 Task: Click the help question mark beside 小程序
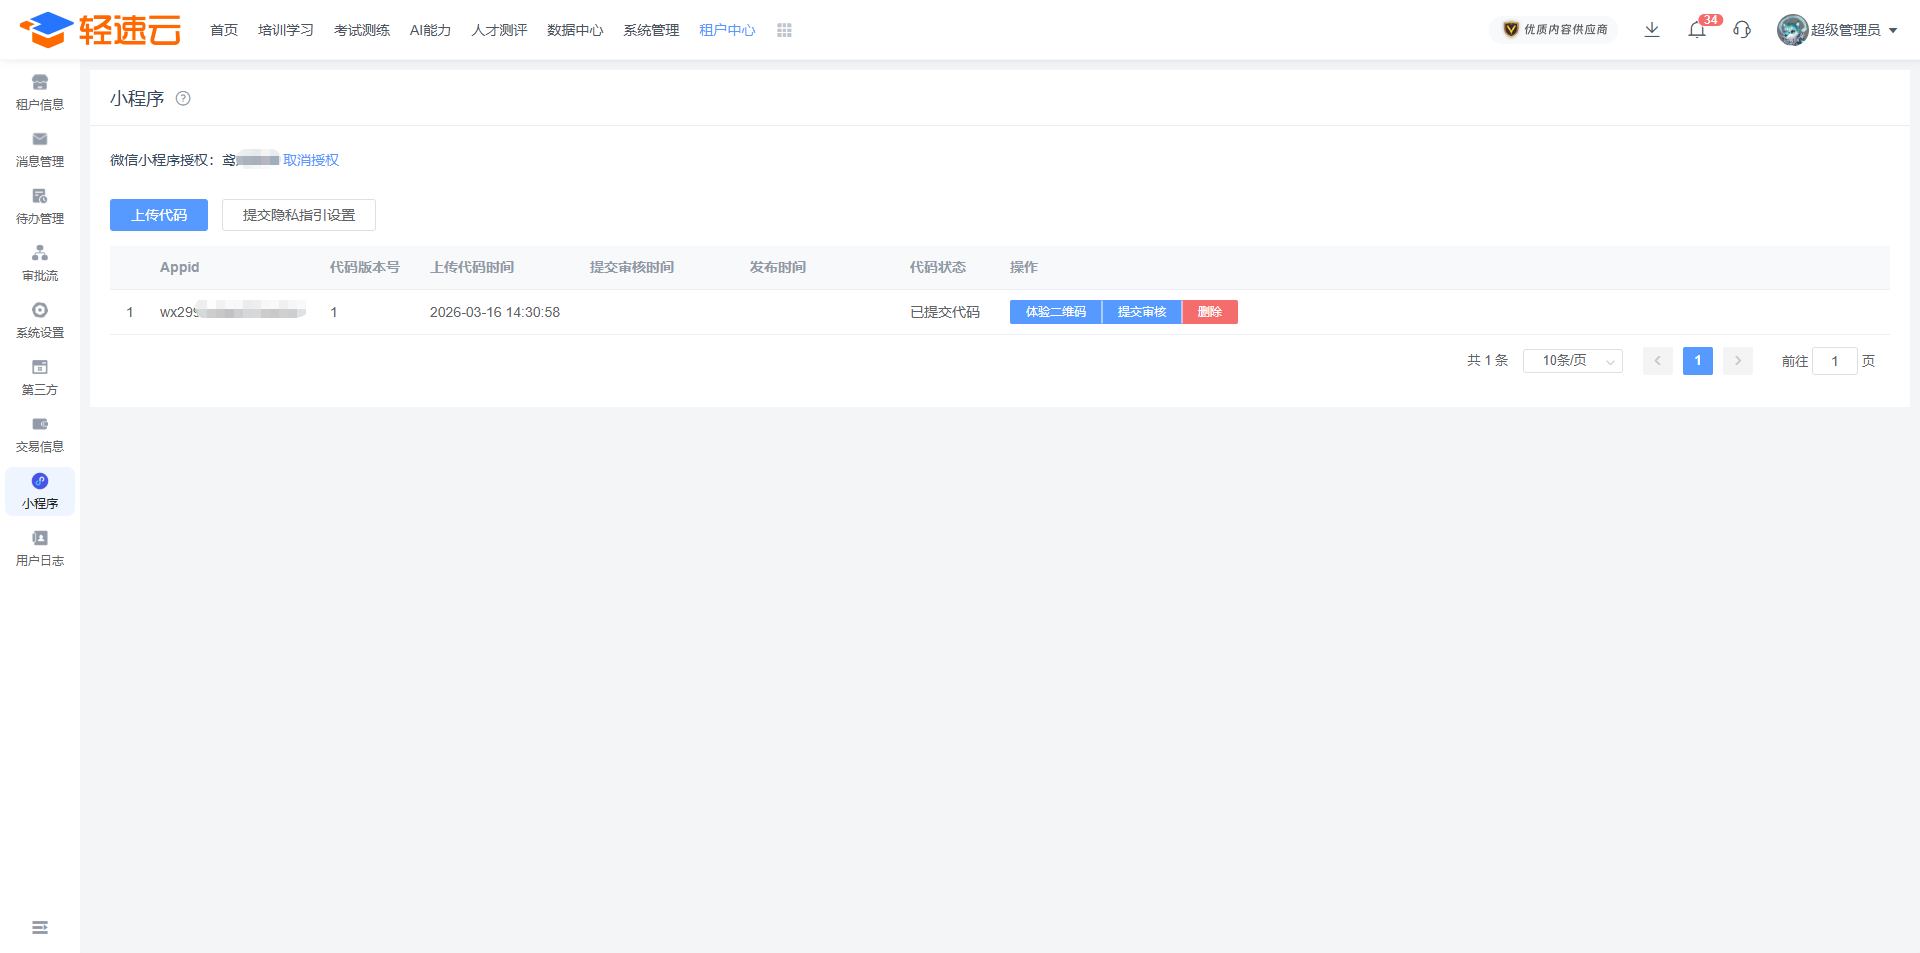183,98
